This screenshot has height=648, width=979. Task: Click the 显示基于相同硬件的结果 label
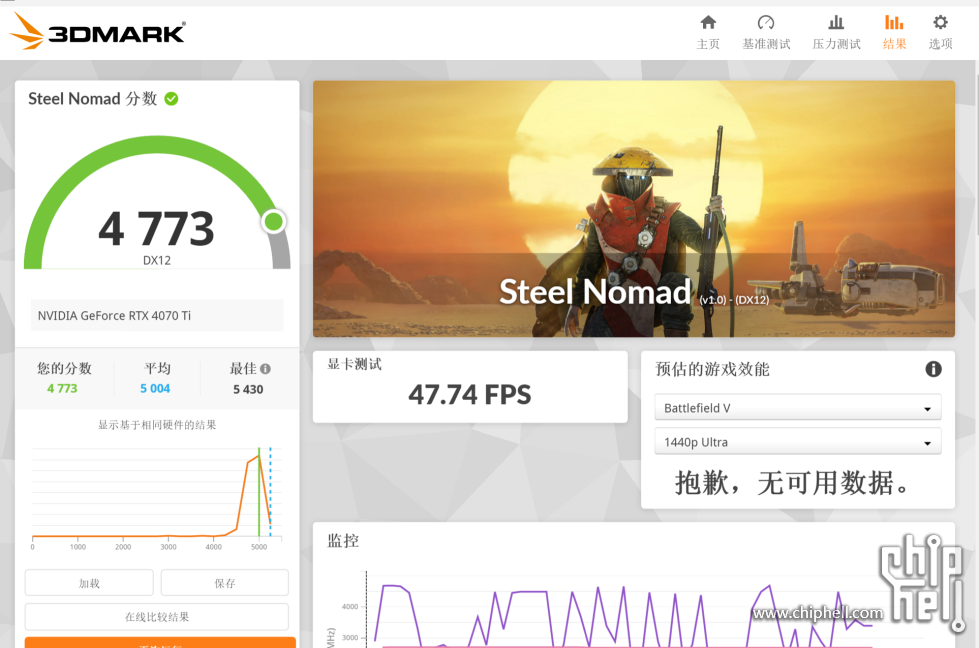157,425
